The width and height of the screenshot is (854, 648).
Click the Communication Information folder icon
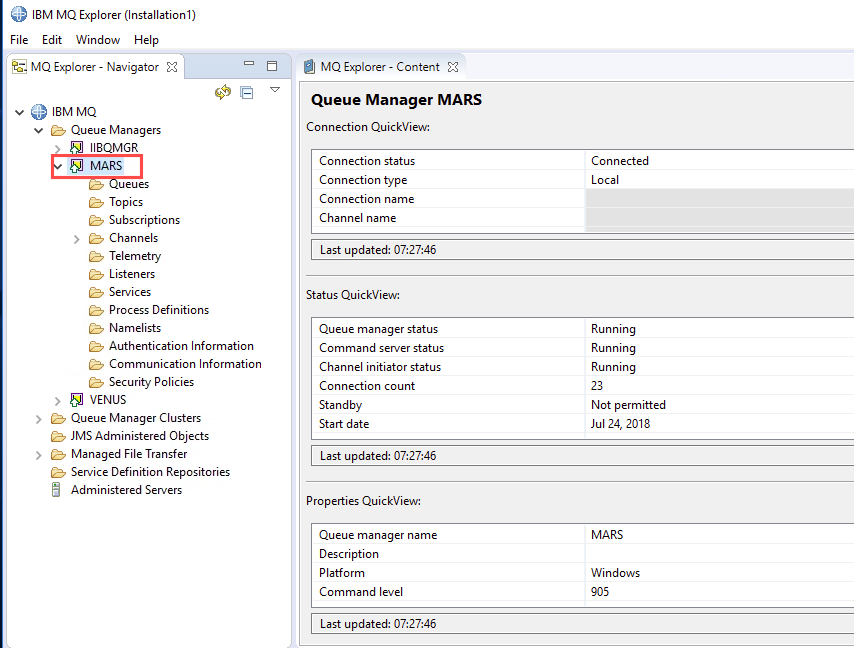coord(96,364)
